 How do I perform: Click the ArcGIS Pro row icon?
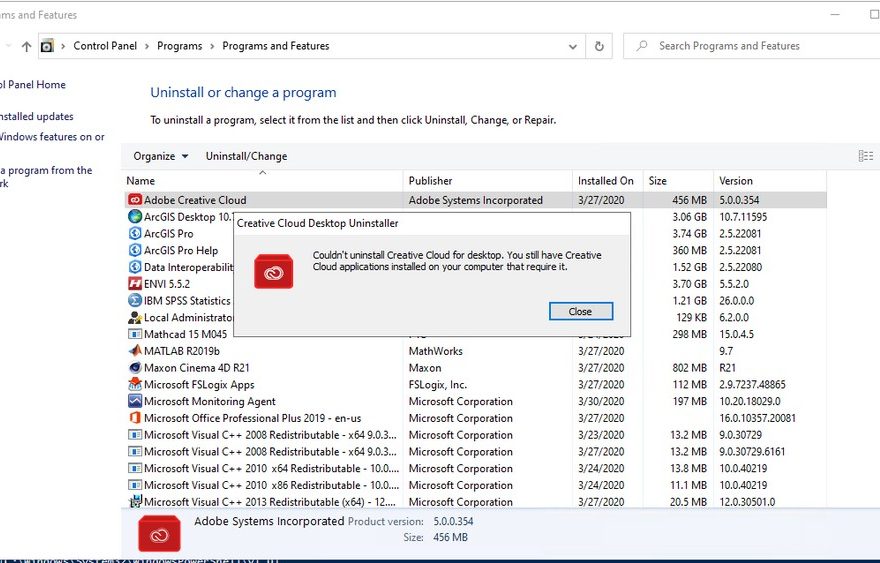coord(135,234)
